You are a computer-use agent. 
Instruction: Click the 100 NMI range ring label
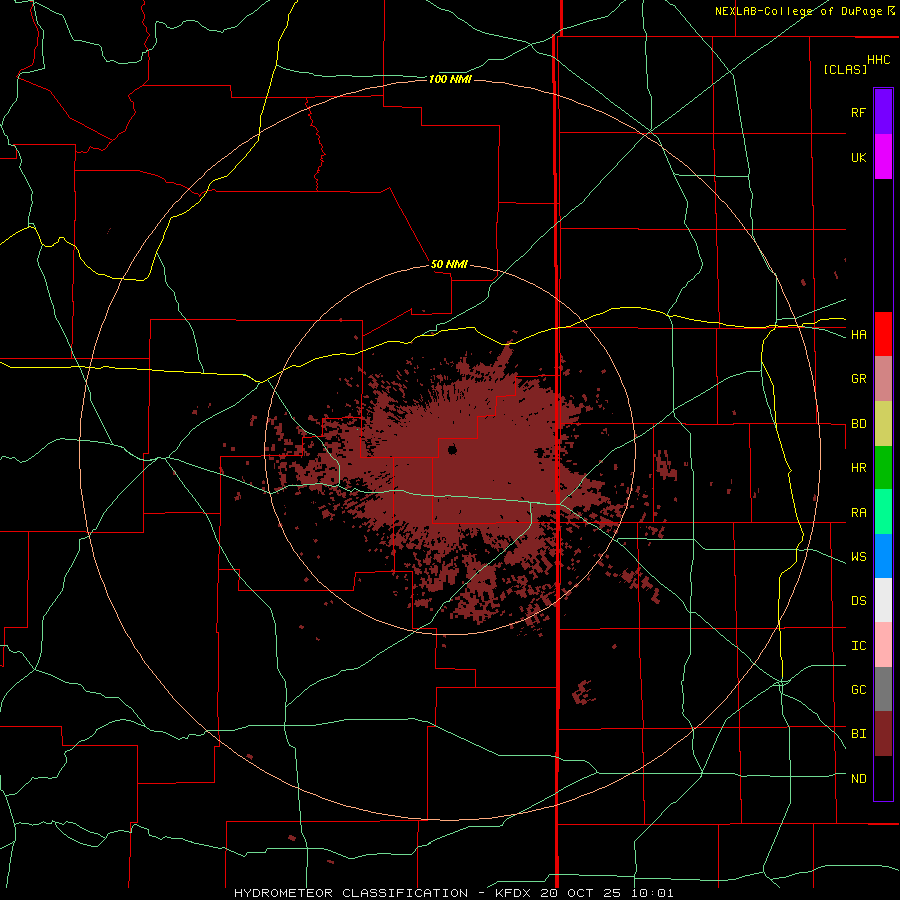[450, 79]
